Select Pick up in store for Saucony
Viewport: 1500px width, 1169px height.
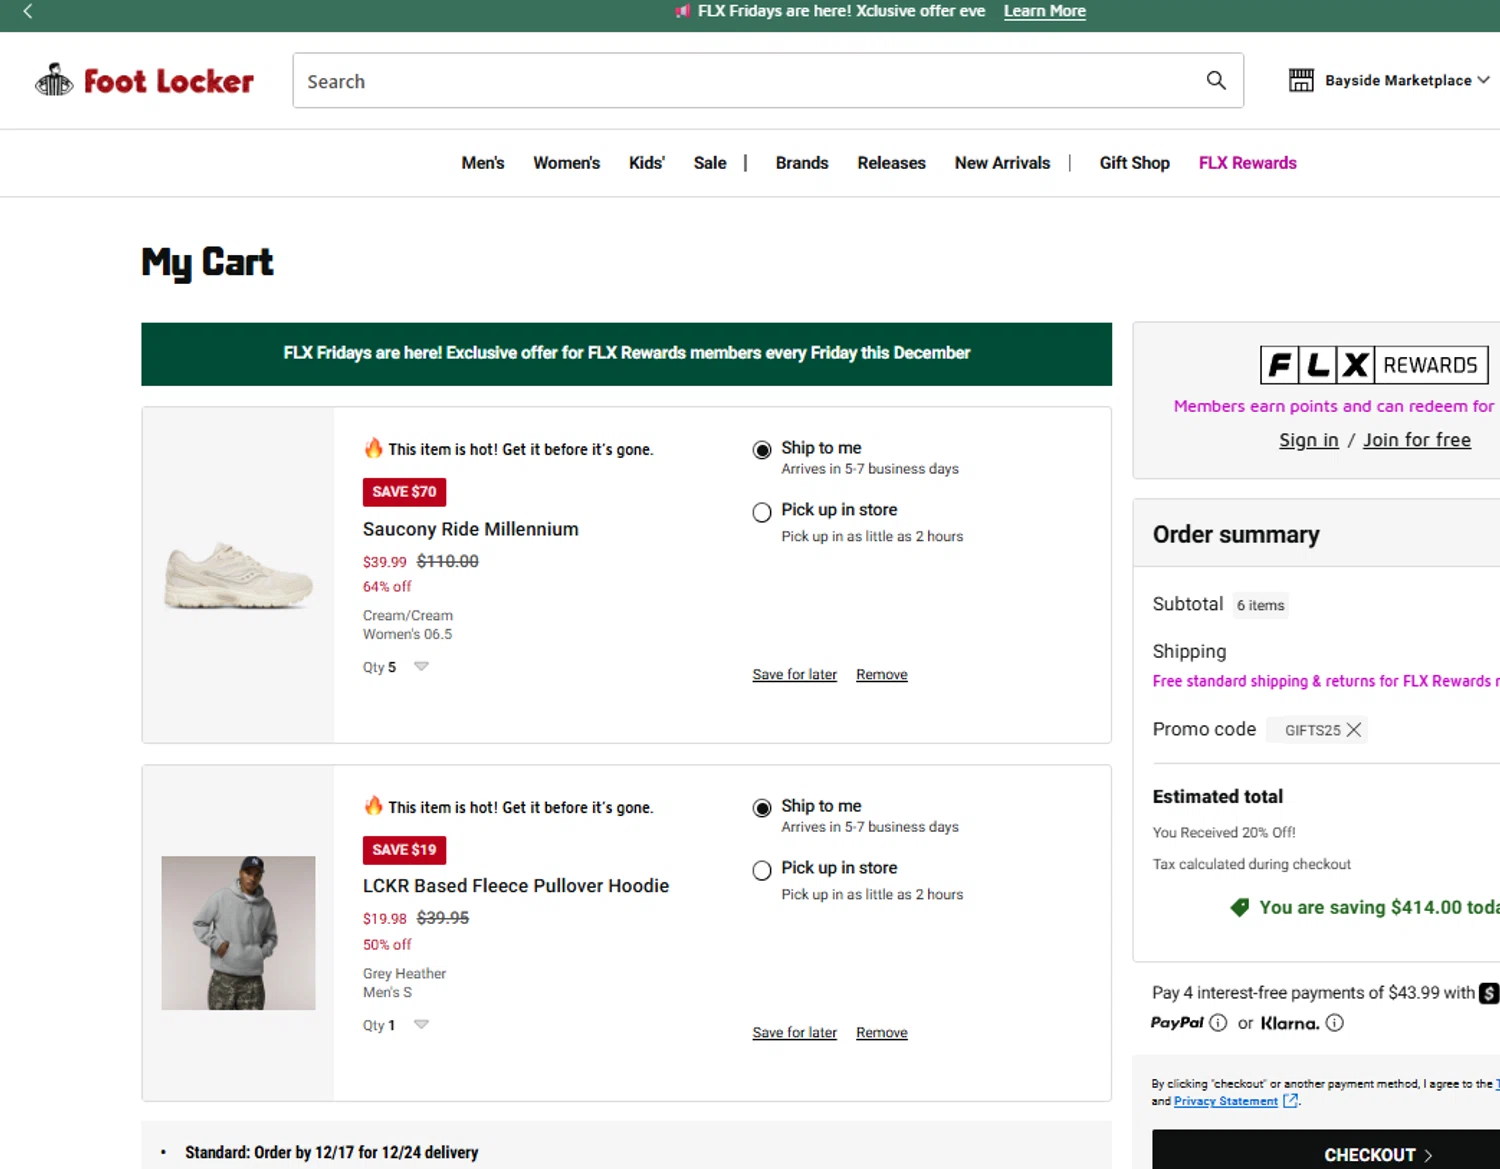pyautogui.click(x=762, y=513)
